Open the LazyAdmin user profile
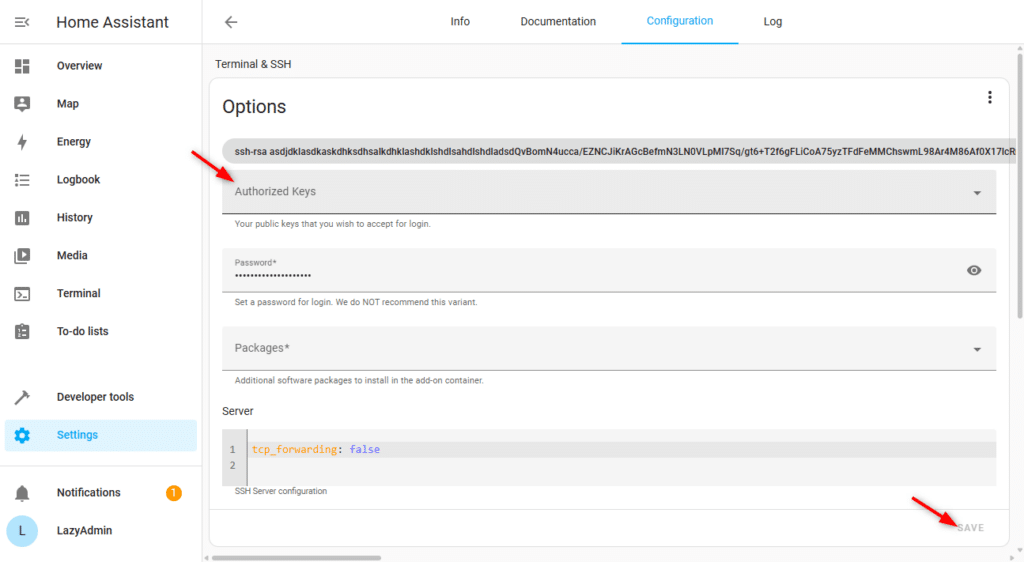The image size is (1024, 562). click(x=22, y=531)
